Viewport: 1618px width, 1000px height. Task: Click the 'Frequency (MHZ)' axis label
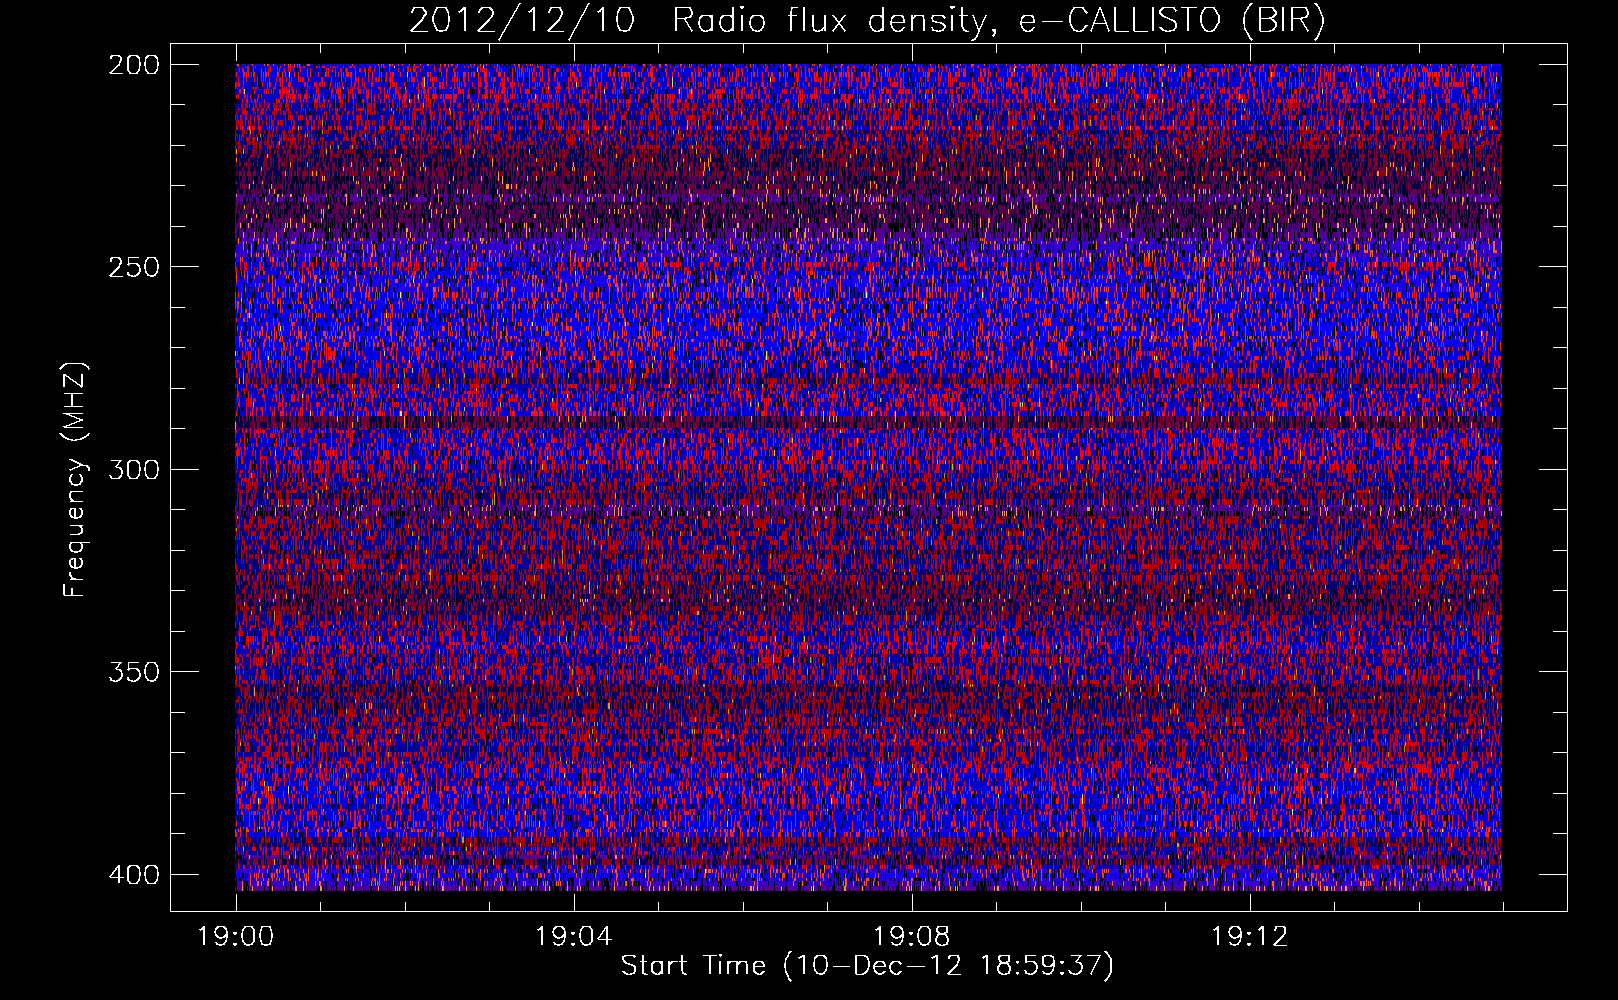(x=75, y=479)
